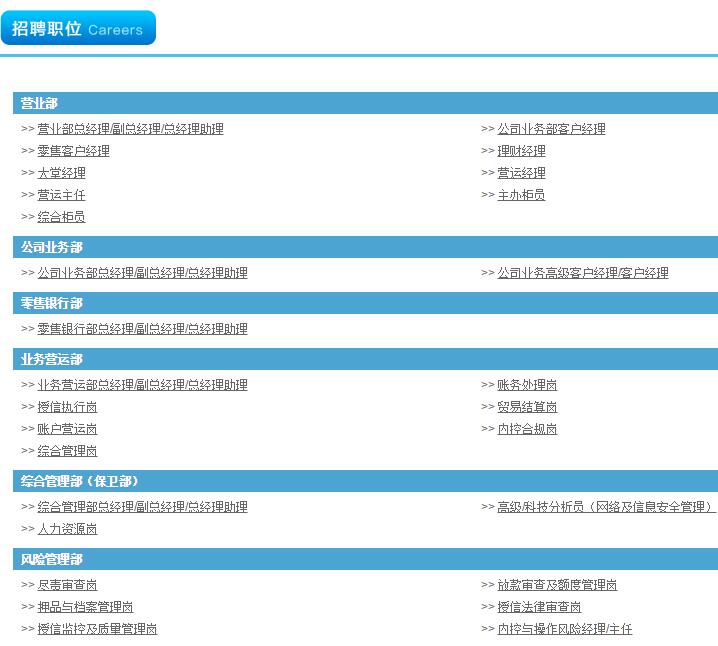Open the 综合柜员 job link
This screenshot has height=646, width=718.
coord(61,217)
